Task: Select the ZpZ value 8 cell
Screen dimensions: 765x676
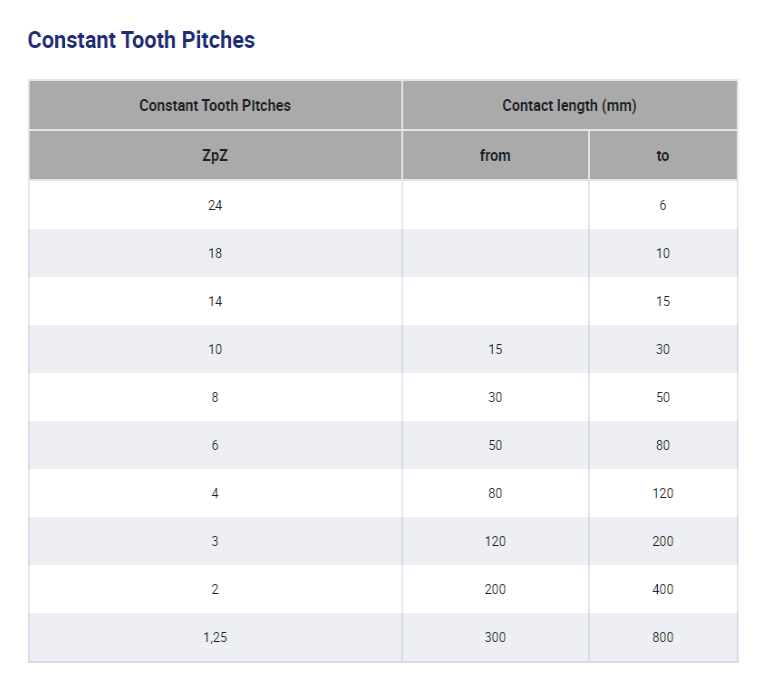Action: tap(215, 397)
